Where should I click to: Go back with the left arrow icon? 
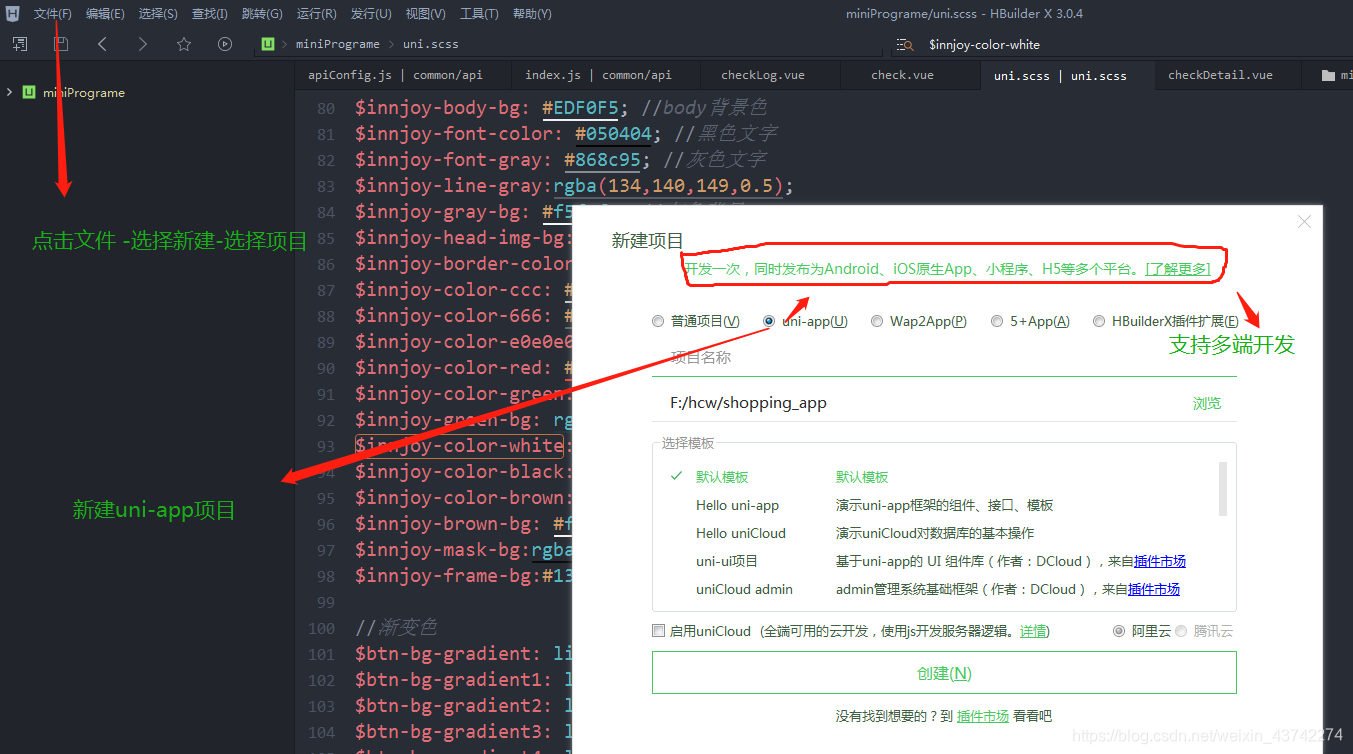click(102, 44)
